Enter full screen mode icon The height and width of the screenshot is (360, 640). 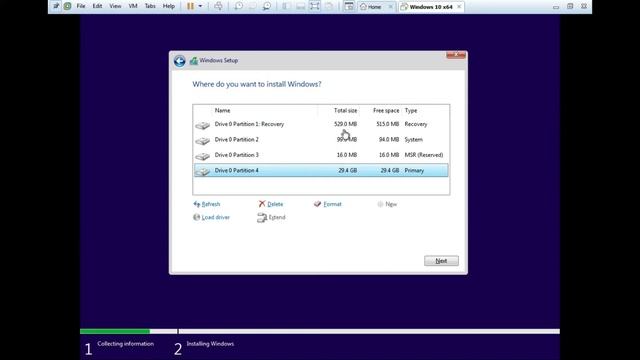coord(314,6)
